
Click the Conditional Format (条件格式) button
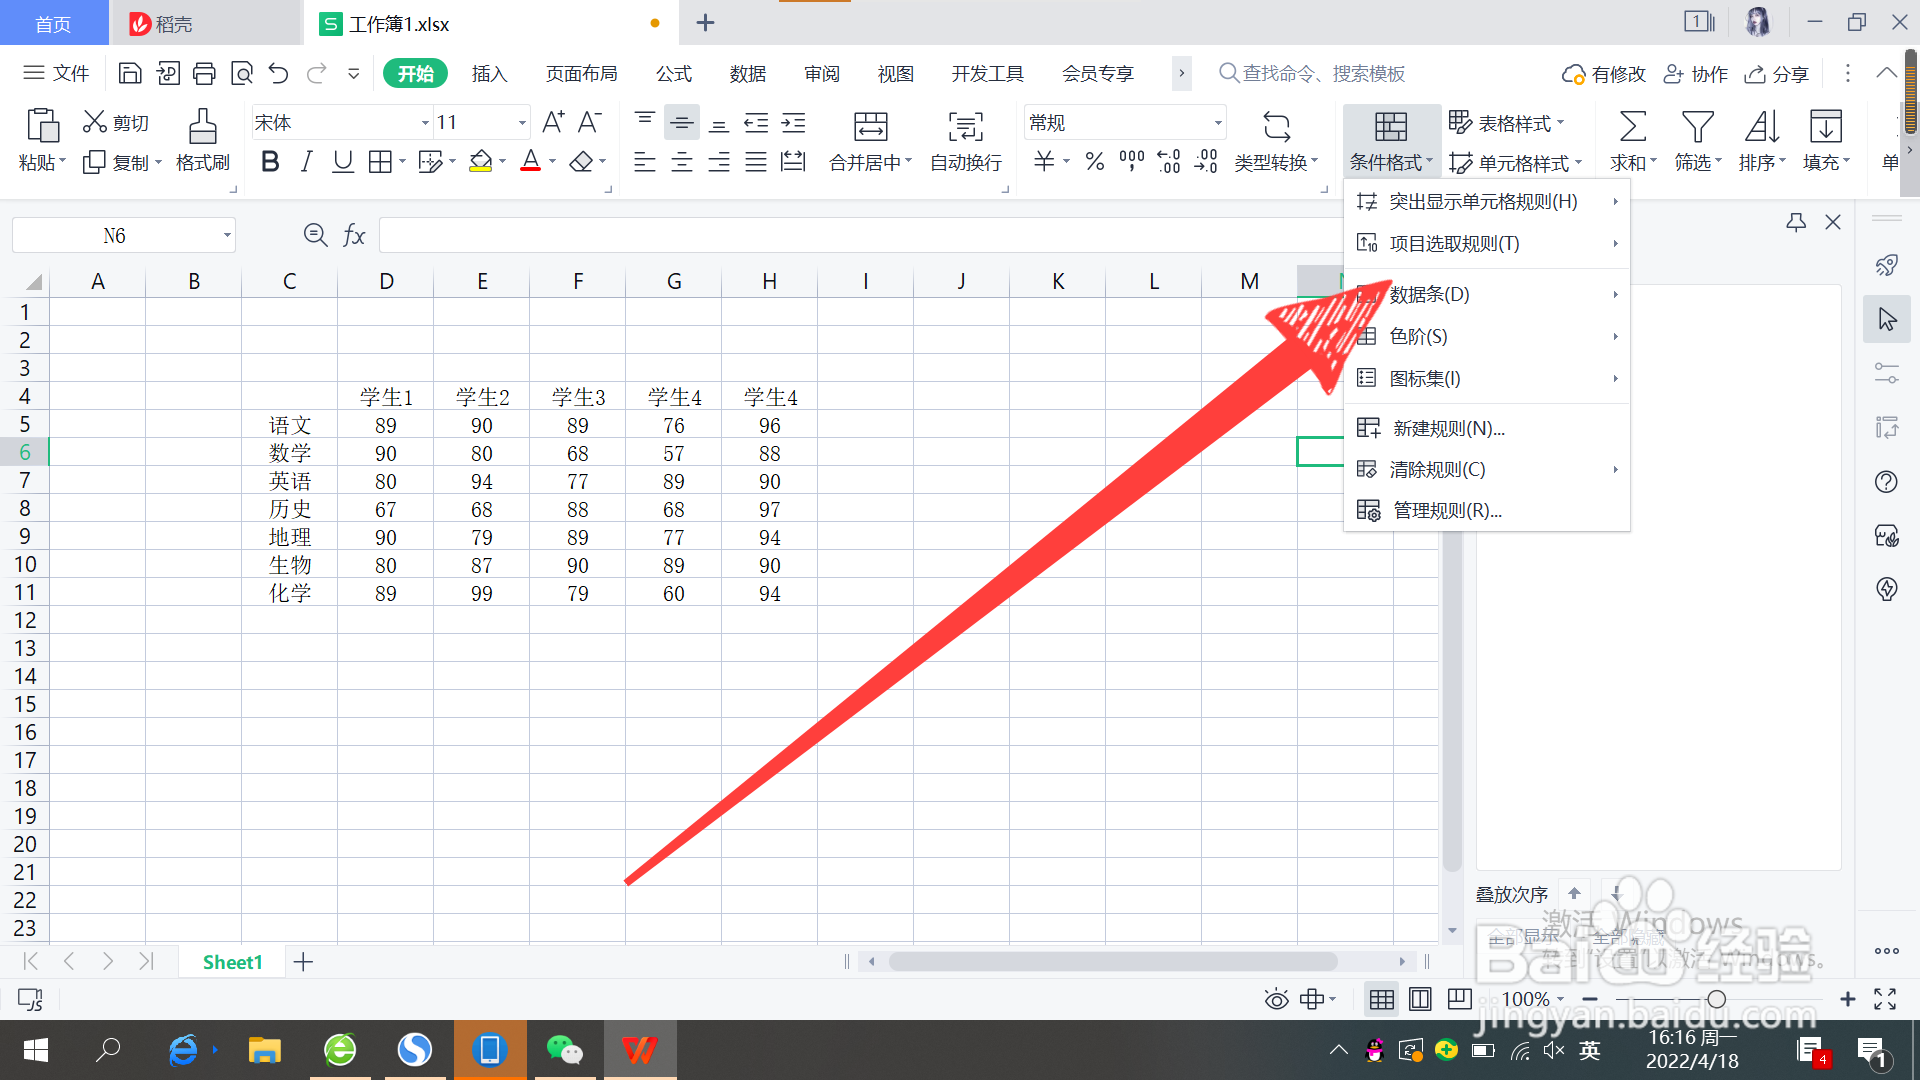tap(1391, 140)
